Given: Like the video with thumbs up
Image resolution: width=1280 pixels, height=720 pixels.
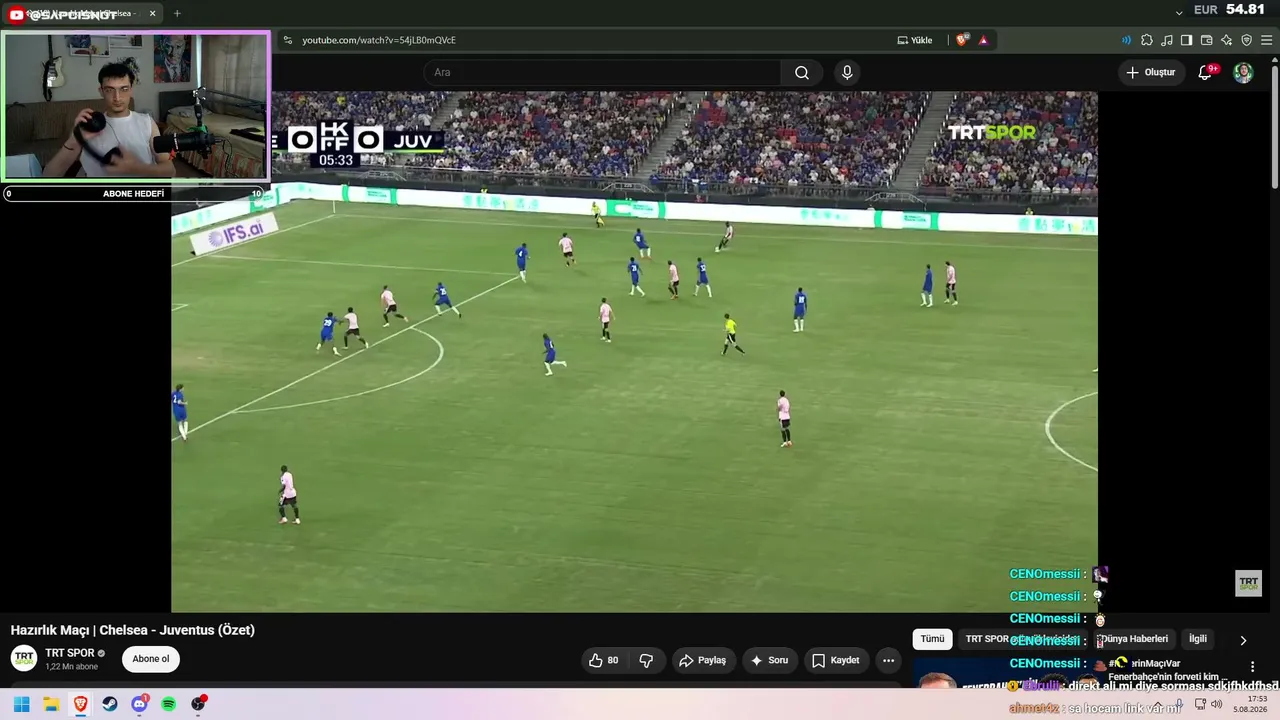Looking at the screenshot, I should (603, 660).
